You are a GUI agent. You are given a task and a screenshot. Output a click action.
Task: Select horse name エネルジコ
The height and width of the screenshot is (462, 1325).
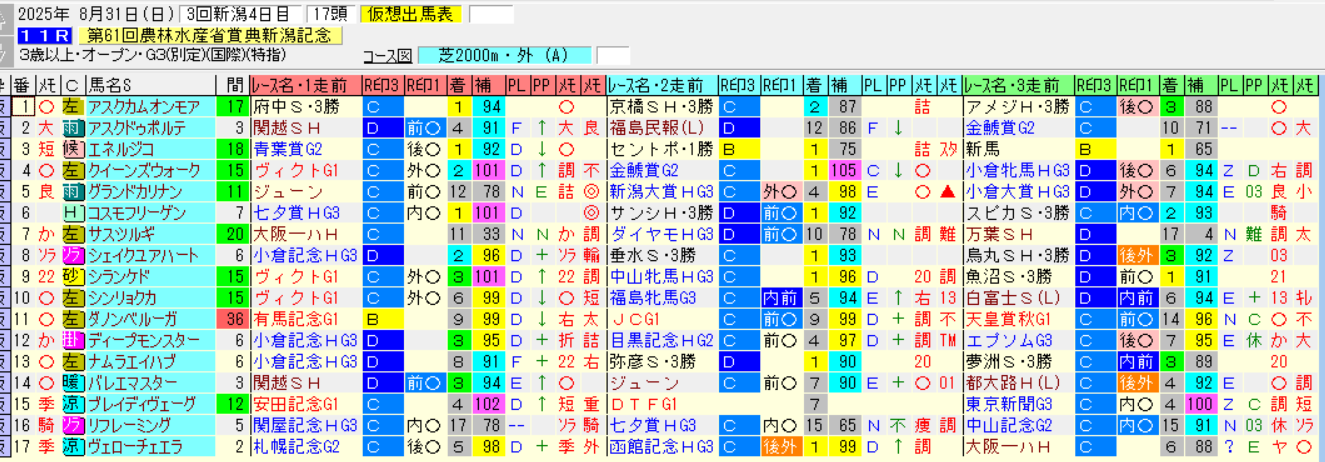pyautogui.click(x=152, y=149)
